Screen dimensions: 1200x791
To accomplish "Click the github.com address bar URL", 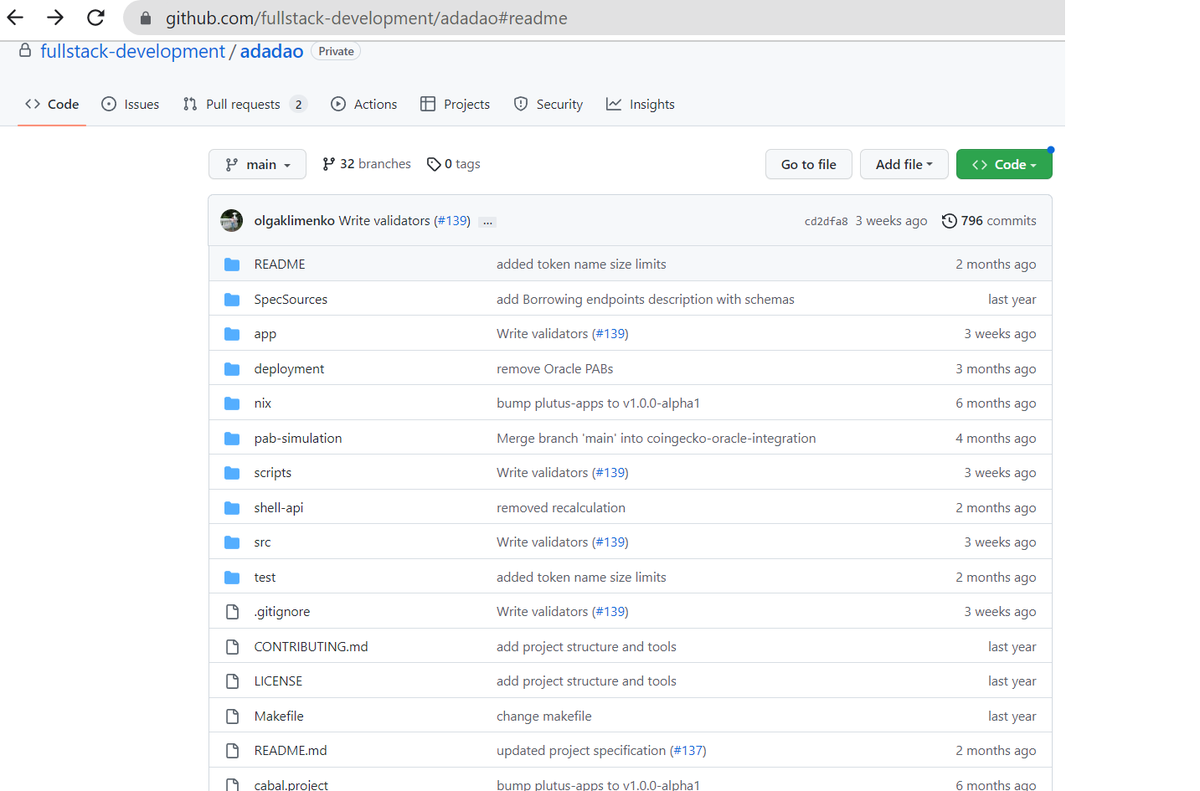I will click(x=366, y=18).
